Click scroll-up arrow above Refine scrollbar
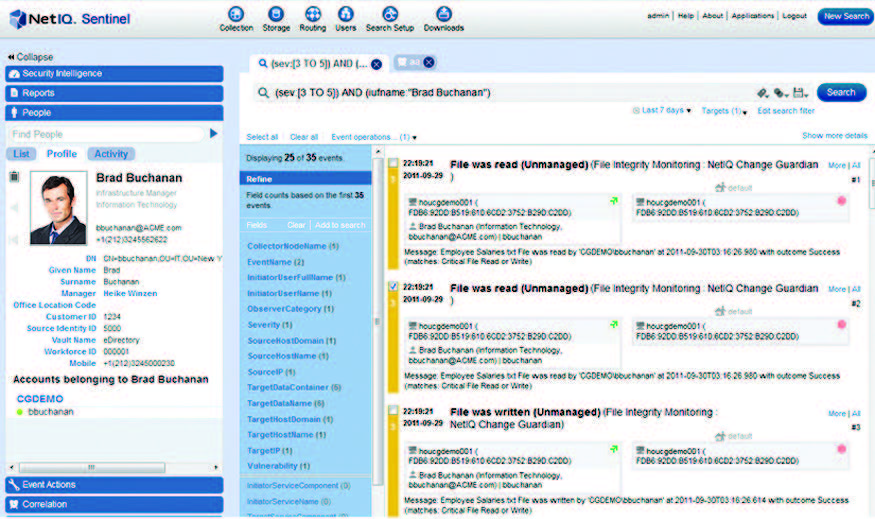The height and width of the screenshot is (519, 875). (378, 152)
